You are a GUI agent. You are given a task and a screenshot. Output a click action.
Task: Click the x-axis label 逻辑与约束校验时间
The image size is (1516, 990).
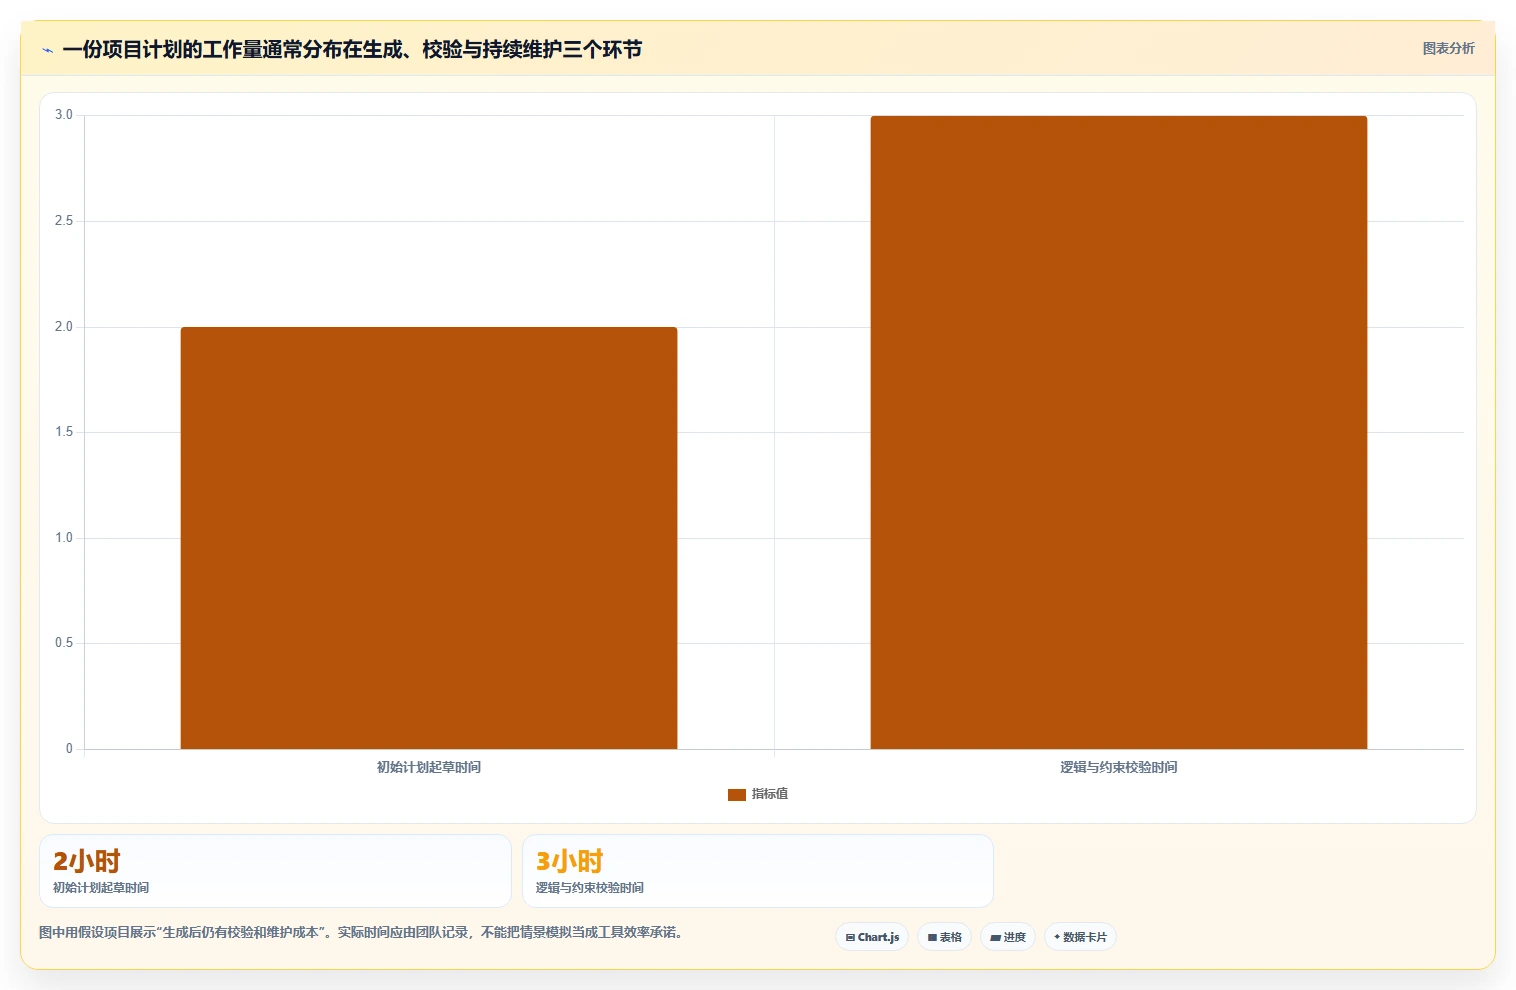(x=1119, y=767)
